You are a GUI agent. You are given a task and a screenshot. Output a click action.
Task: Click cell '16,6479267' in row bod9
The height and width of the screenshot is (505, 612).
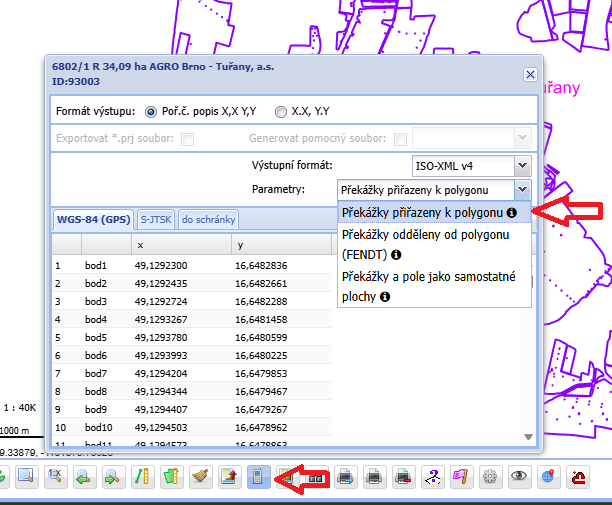click(261, 410)
